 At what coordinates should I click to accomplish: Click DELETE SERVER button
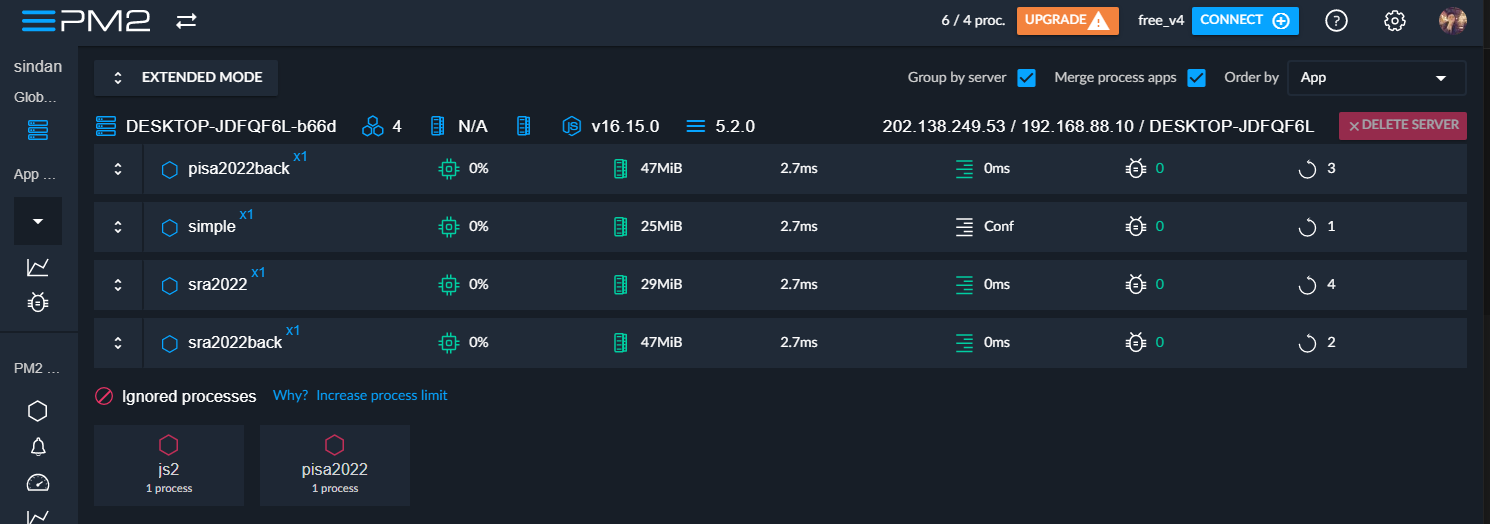pos(1403,126)
